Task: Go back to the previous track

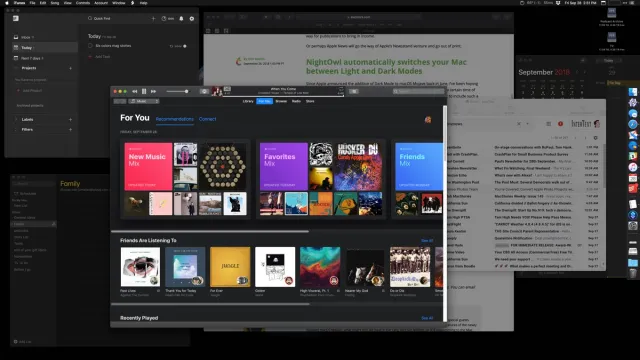Action: pos(134,91)
